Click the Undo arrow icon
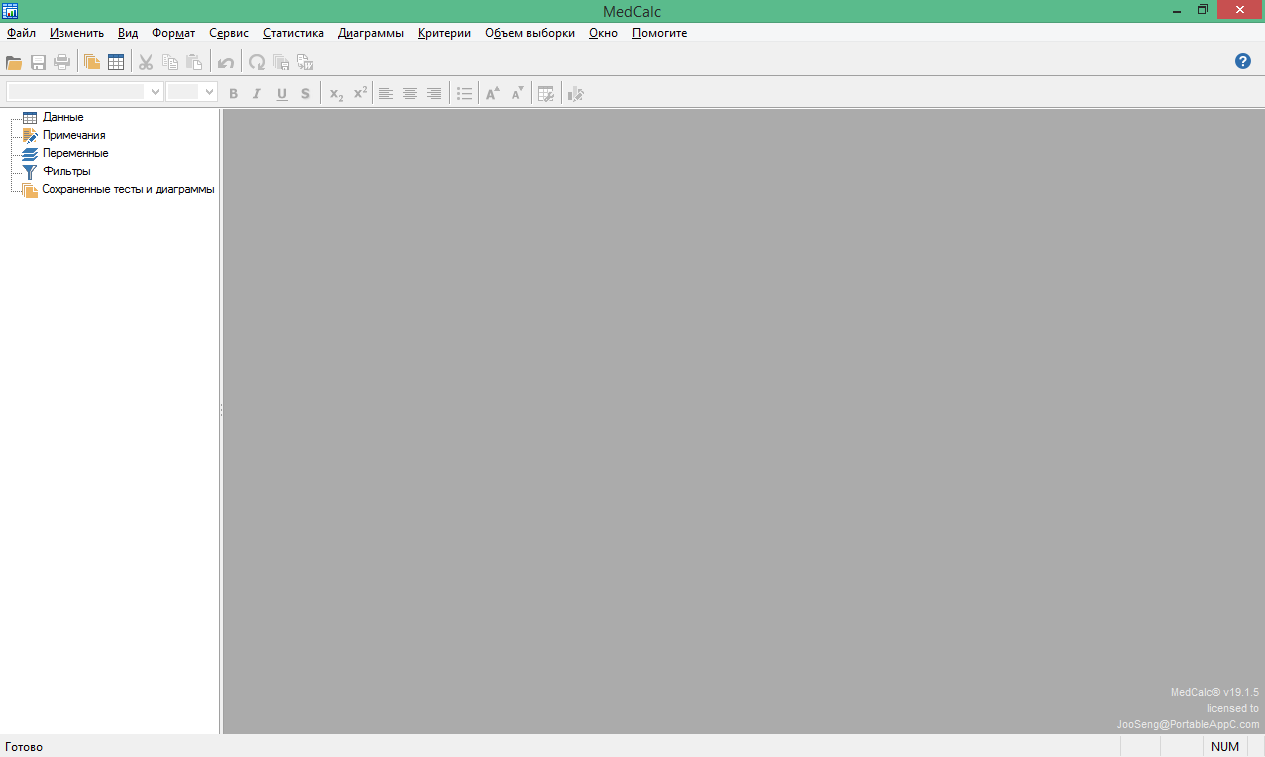1265x757 pixels. (226, 62)
